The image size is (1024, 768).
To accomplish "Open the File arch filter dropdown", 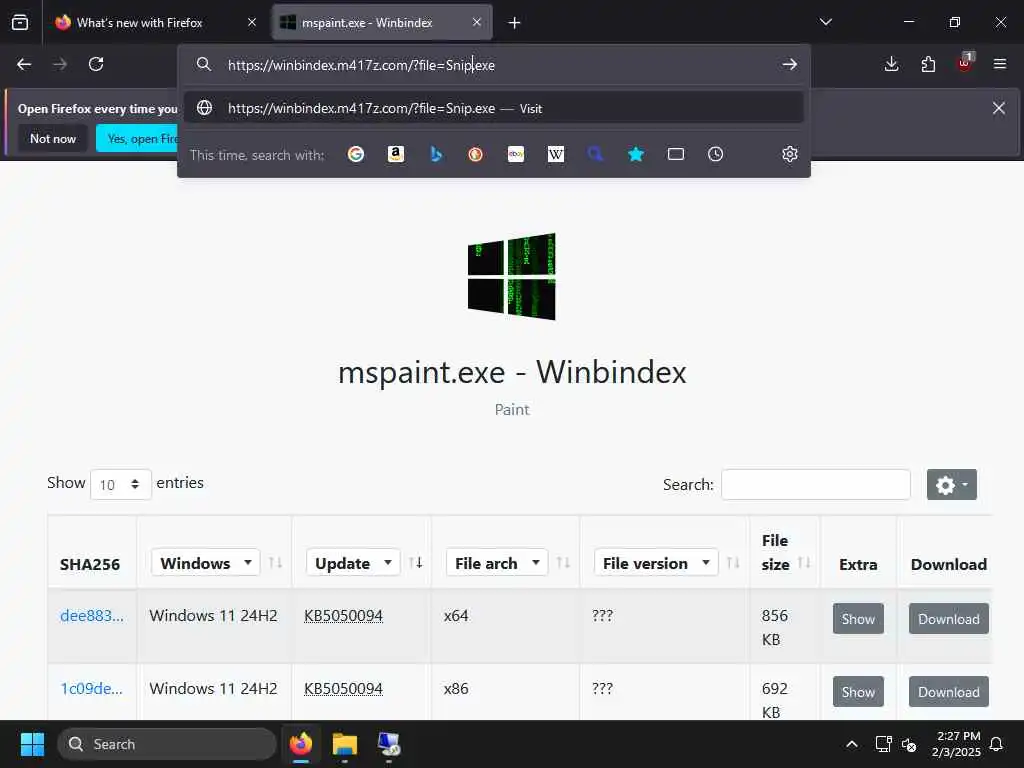I will pyautogui.click(x=497, y=562).
